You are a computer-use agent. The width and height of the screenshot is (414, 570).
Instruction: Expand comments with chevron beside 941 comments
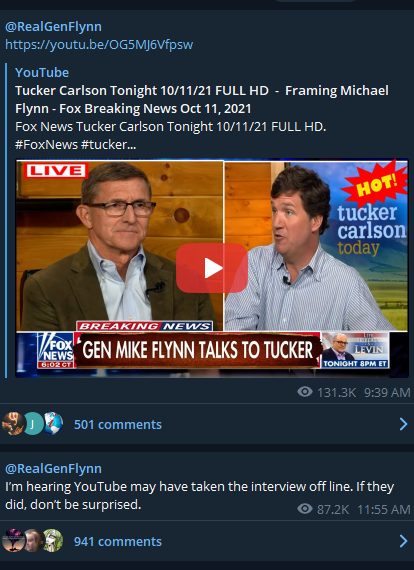[x=403, y=541]
